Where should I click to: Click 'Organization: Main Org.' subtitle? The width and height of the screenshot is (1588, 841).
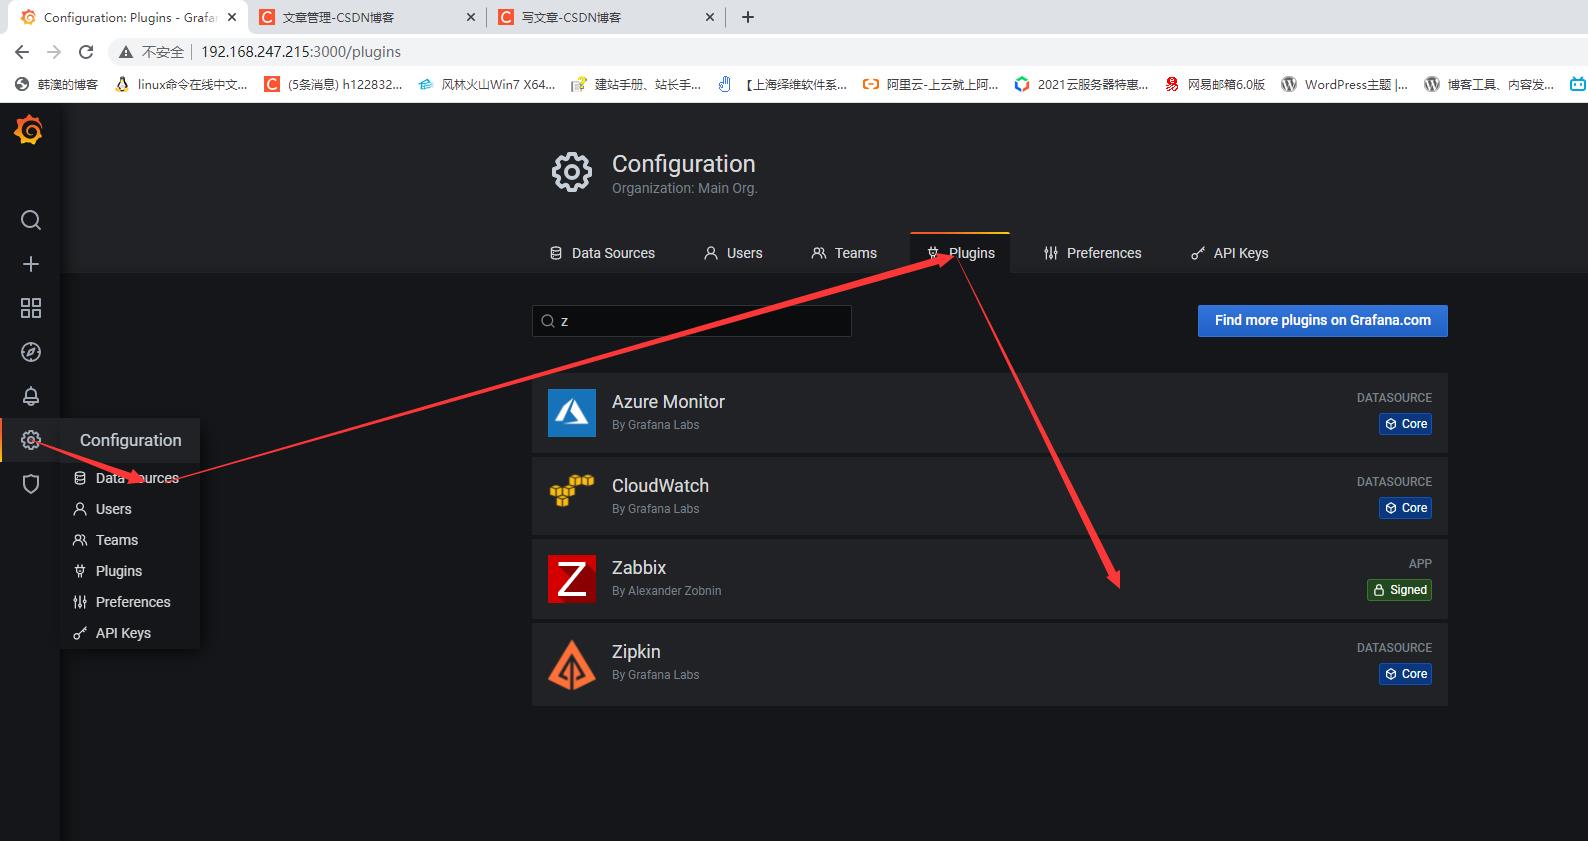(x=685, y=188)
